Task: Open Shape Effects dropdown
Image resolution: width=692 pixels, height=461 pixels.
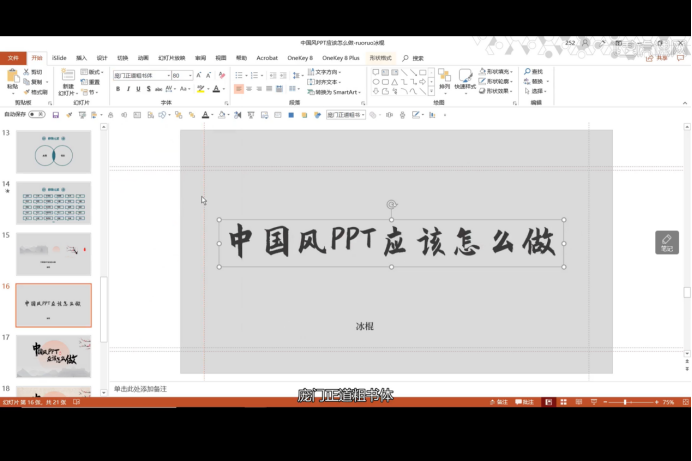Action: click(496, 91)
